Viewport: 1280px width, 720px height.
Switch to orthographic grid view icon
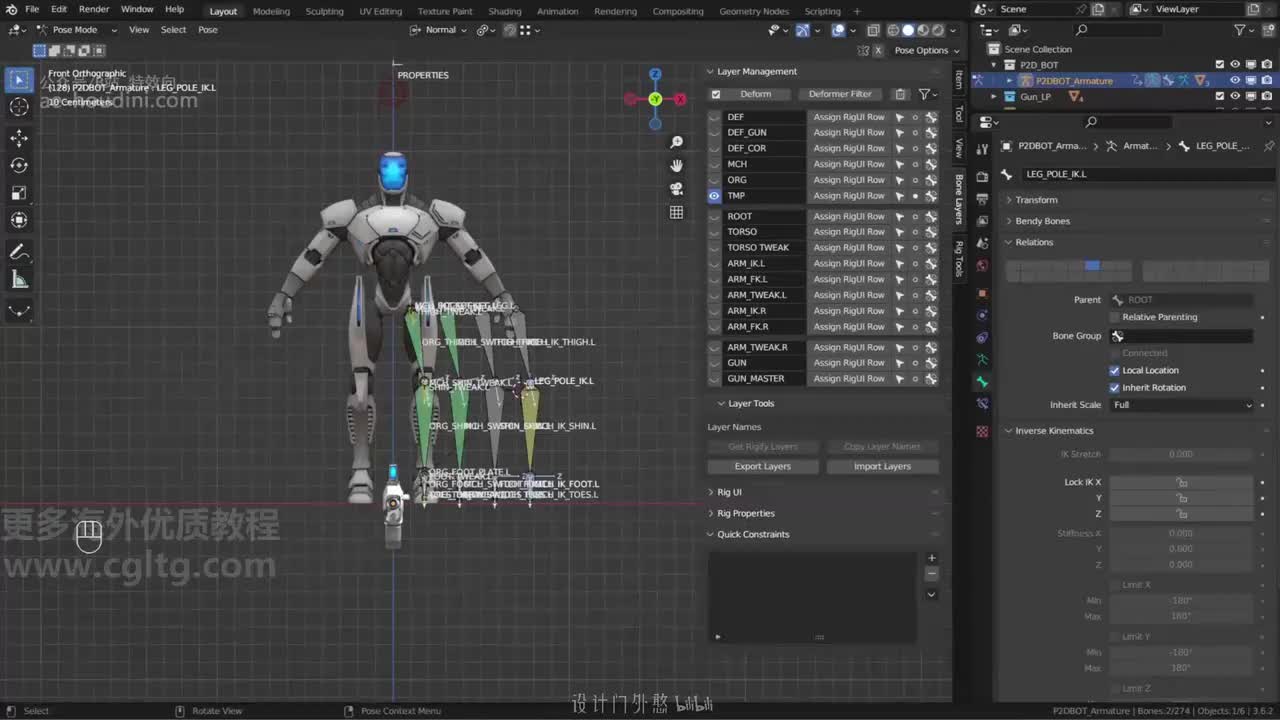[677, 212]
